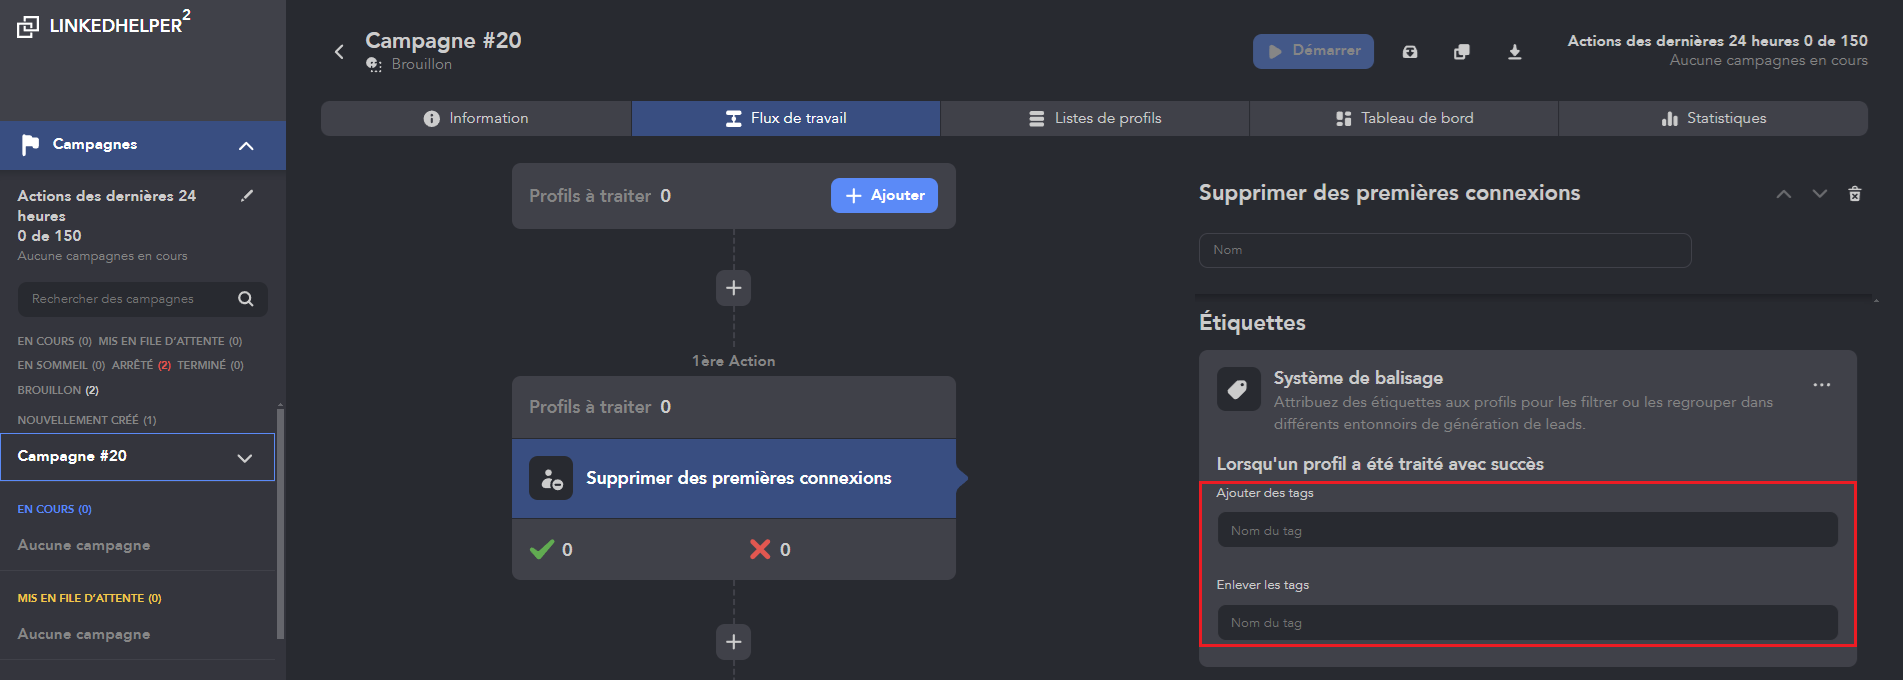
Task: Click the Ajouter button for profiles
Action: [x=884, y=196]
